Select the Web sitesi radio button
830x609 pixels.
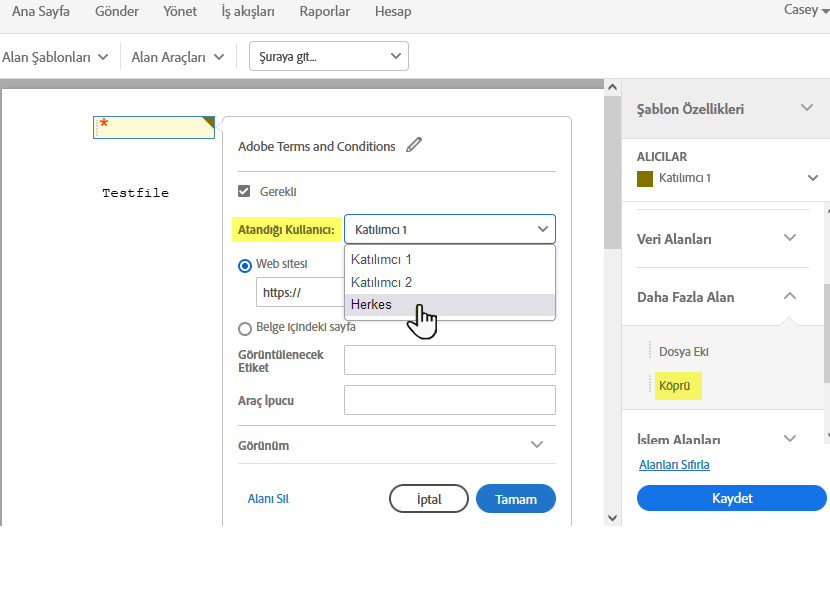click(245, 265)
